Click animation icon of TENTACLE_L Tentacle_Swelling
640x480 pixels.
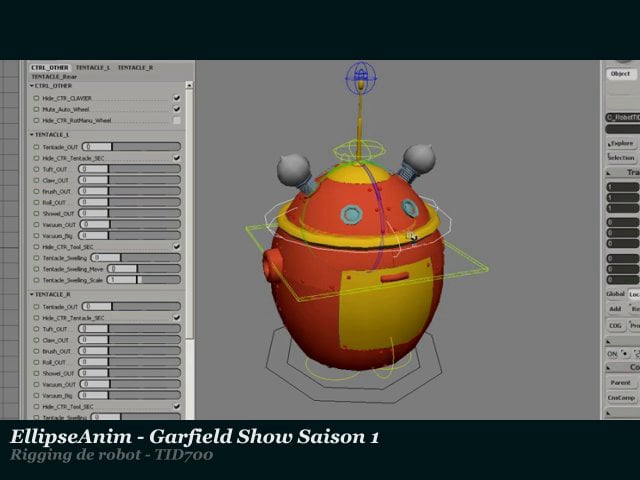tap(36, 258)
